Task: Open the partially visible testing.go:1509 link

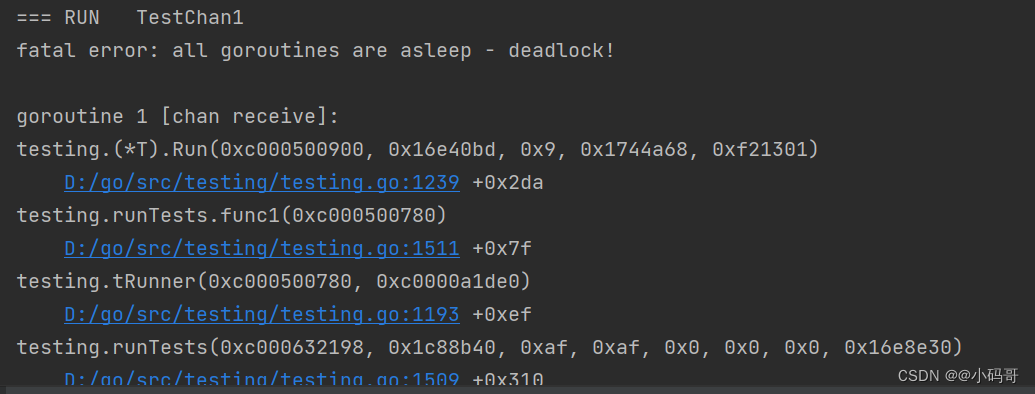Action: click(x=262, y=379)
